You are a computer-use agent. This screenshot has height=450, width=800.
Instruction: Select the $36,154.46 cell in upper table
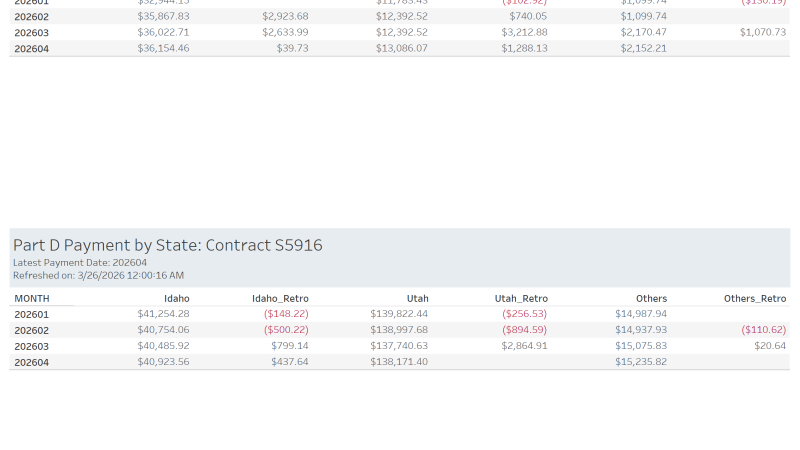point(163,48)
